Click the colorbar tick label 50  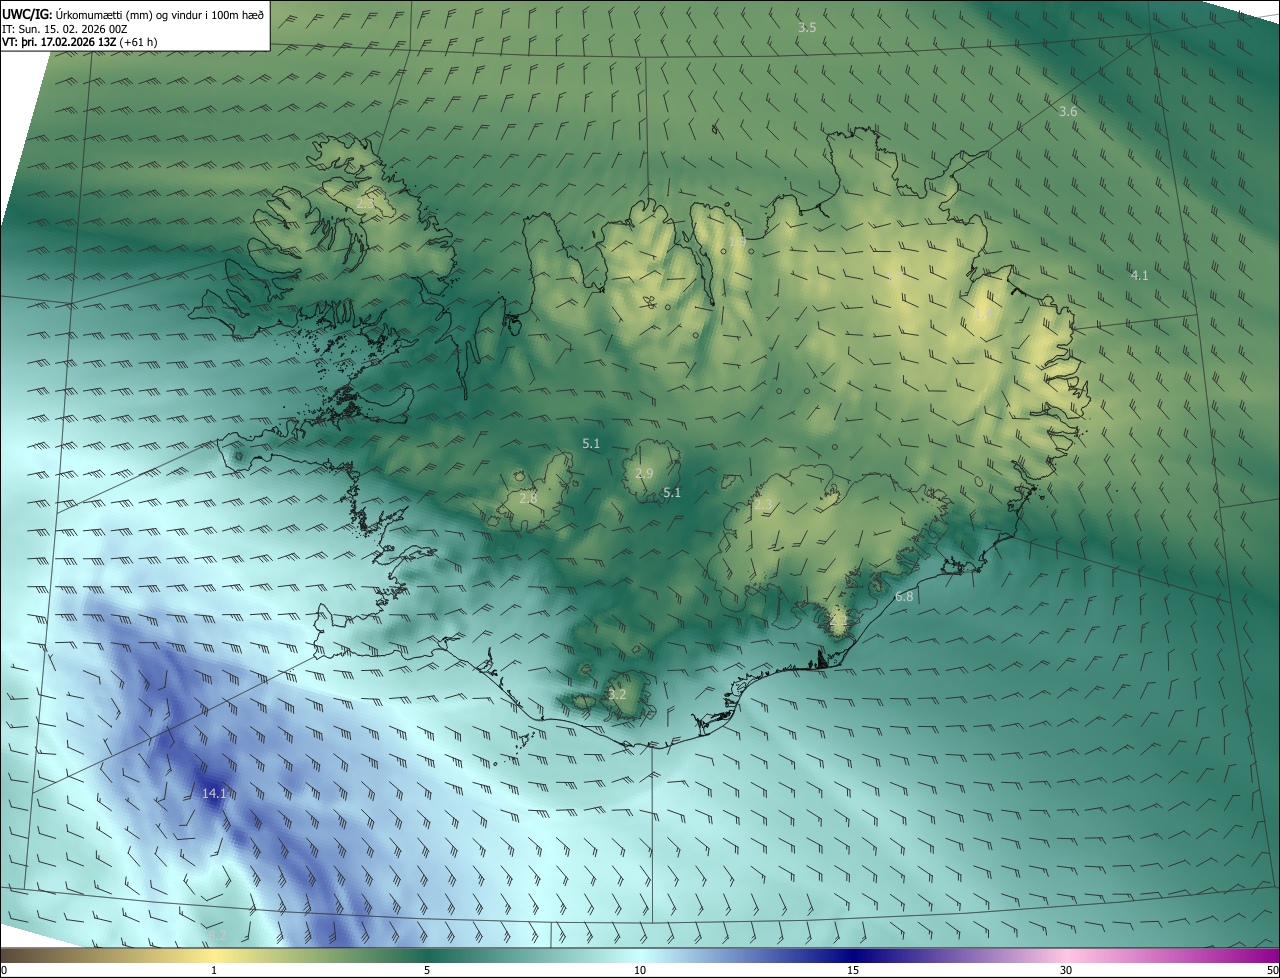tap(1272, 970)
